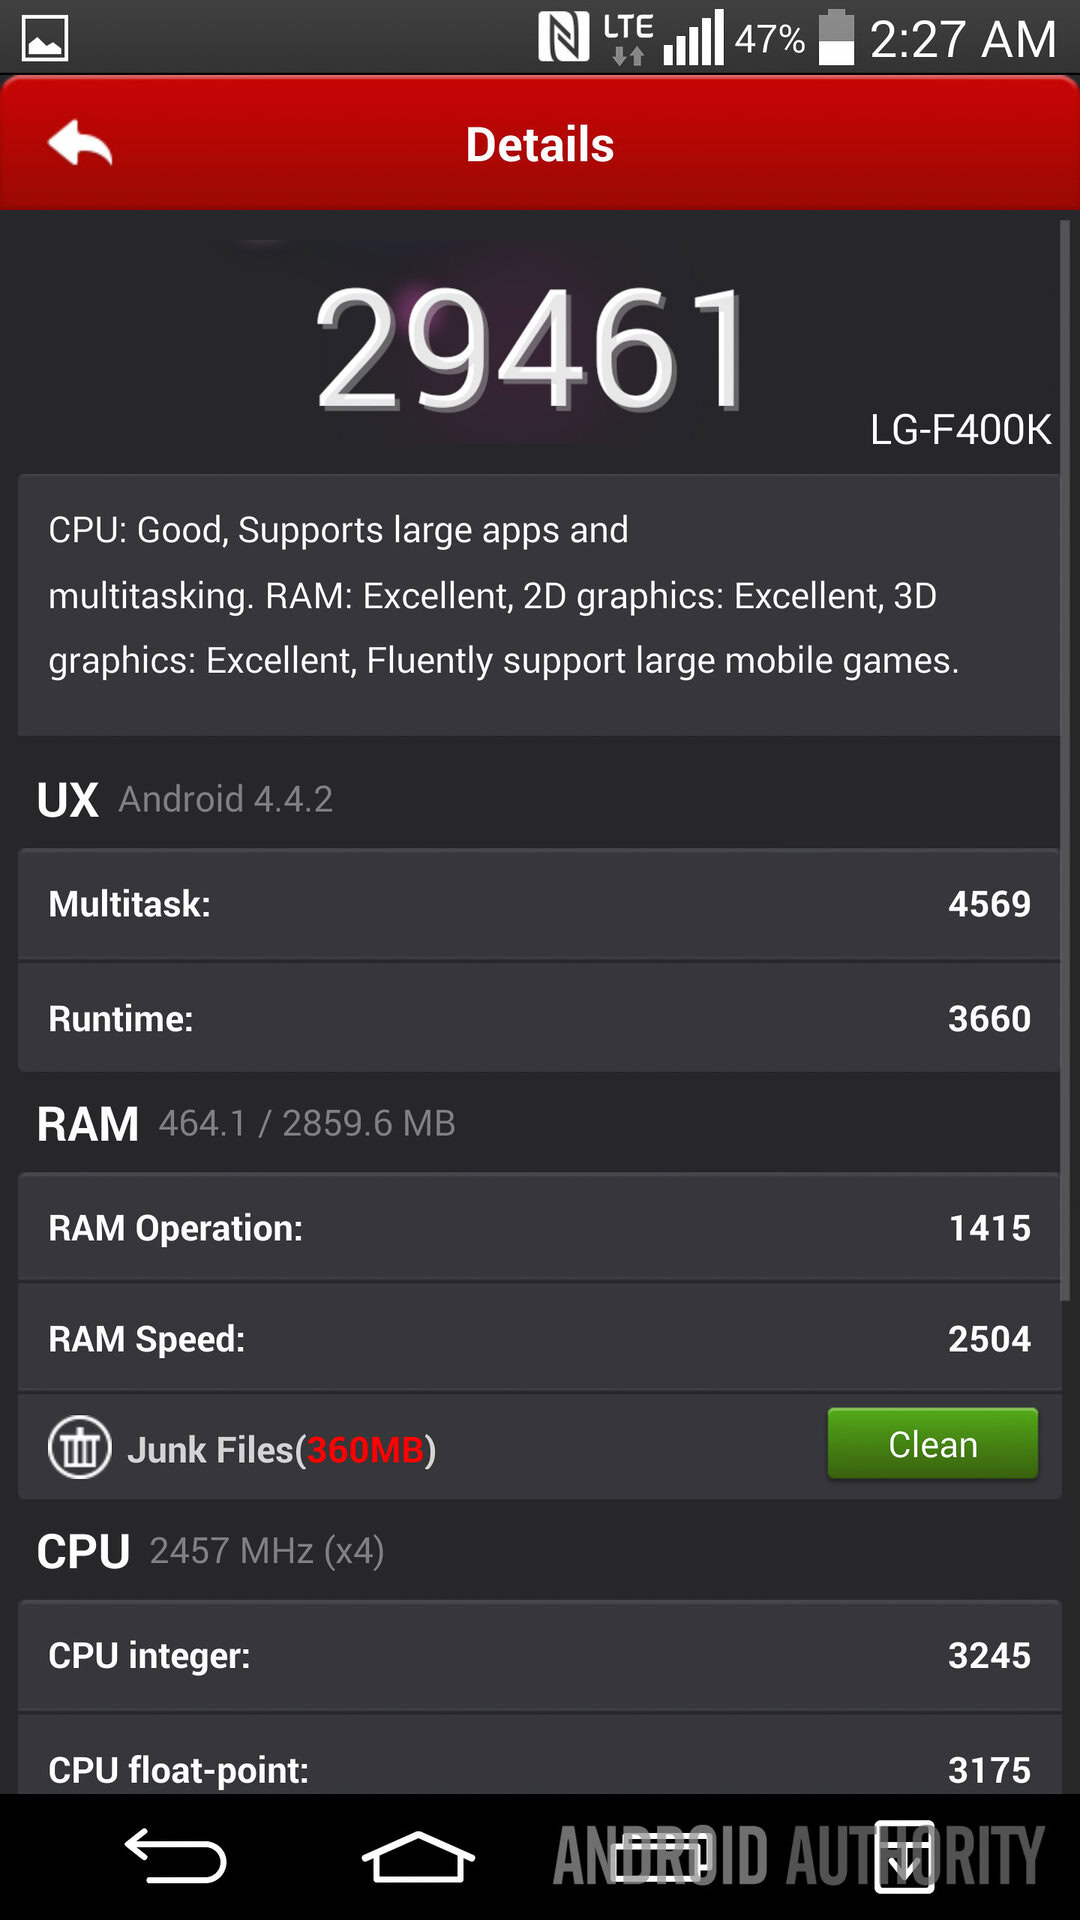Image resolution: width=1080 pixels, height=1920 pixels.
Task: Tap the Junk Files trash can icon
Action: pos(80,1447)
